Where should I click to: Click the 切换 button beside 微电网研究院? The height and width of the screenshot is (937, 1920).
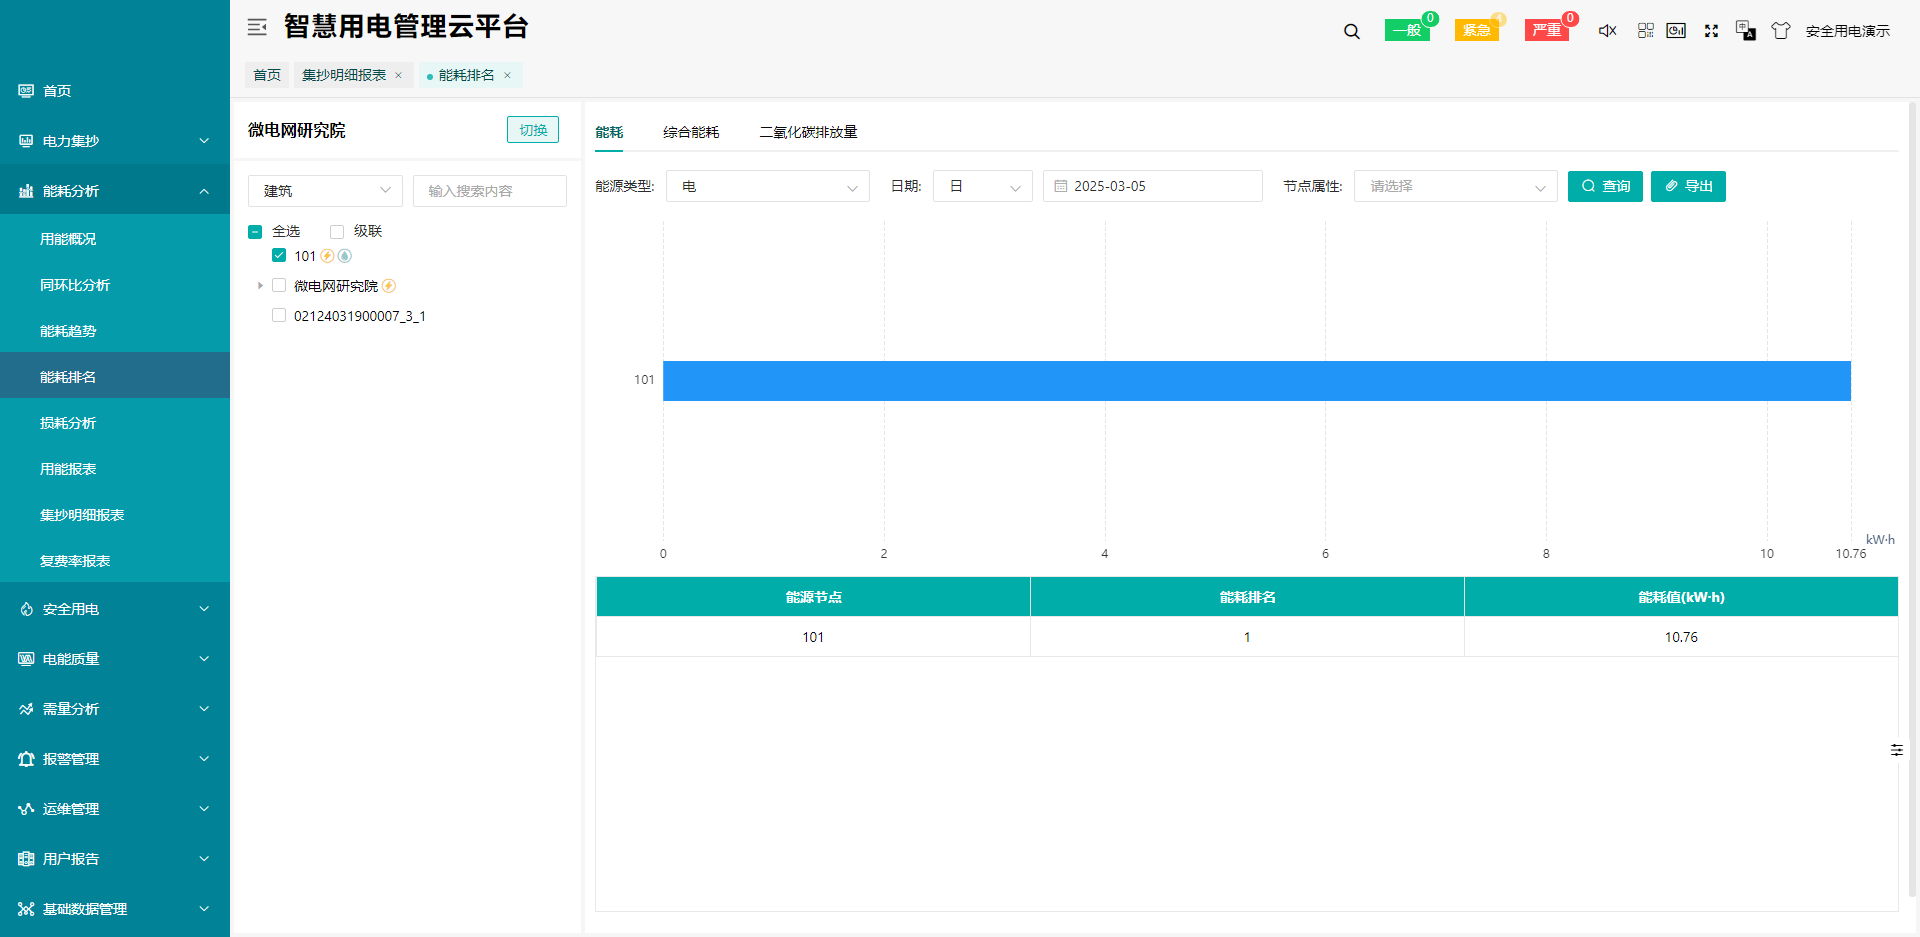point(533,130)
